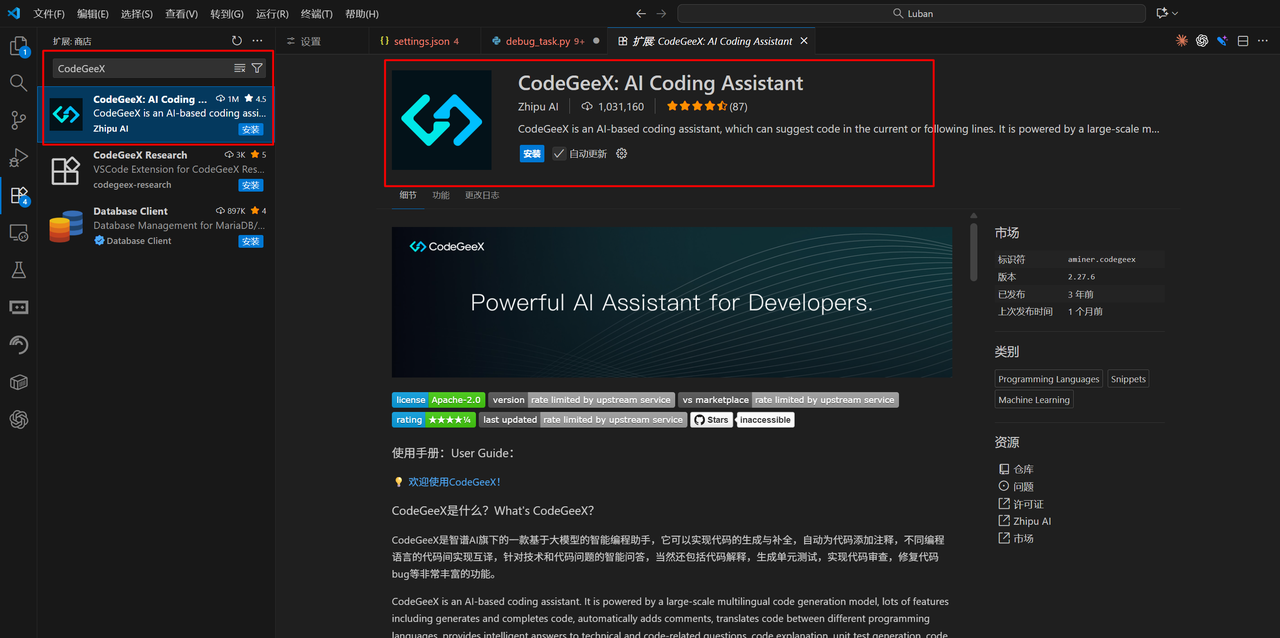This screenshot has height=638, width=1280.
Task: Open the editor actions ellipsis menu
Action: click(1262, 40)
